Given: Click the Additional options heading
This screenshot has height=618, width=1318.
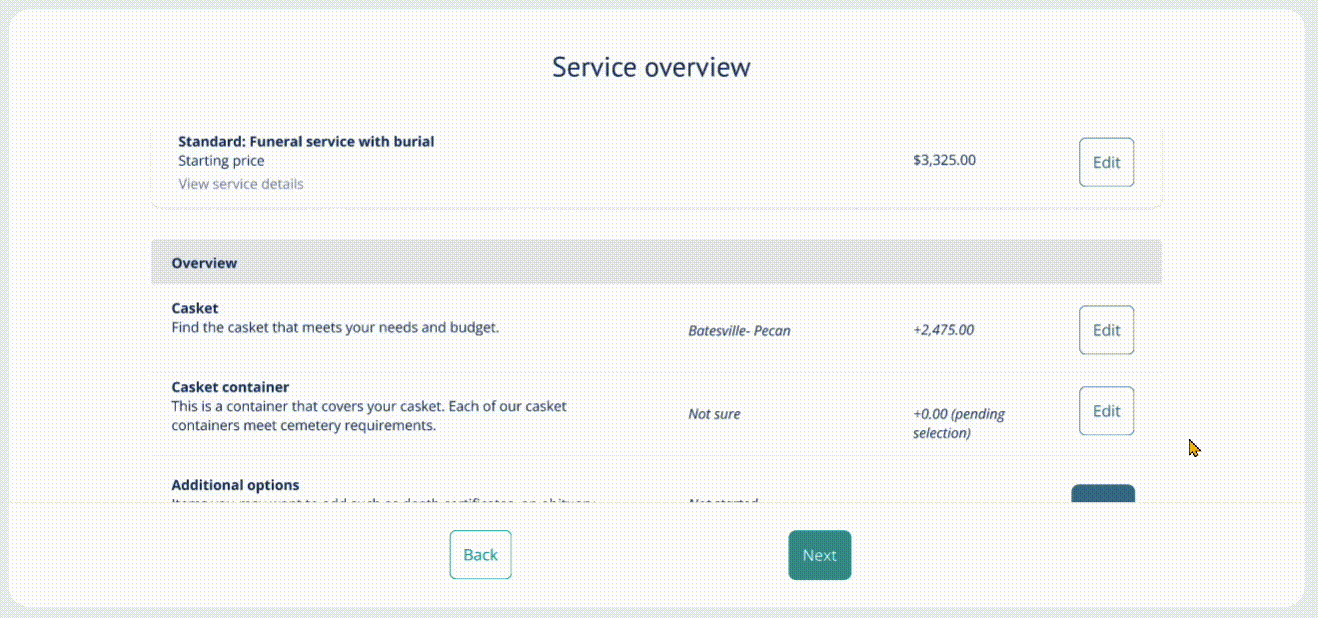Looking at the screenshot, I should 235,485.
